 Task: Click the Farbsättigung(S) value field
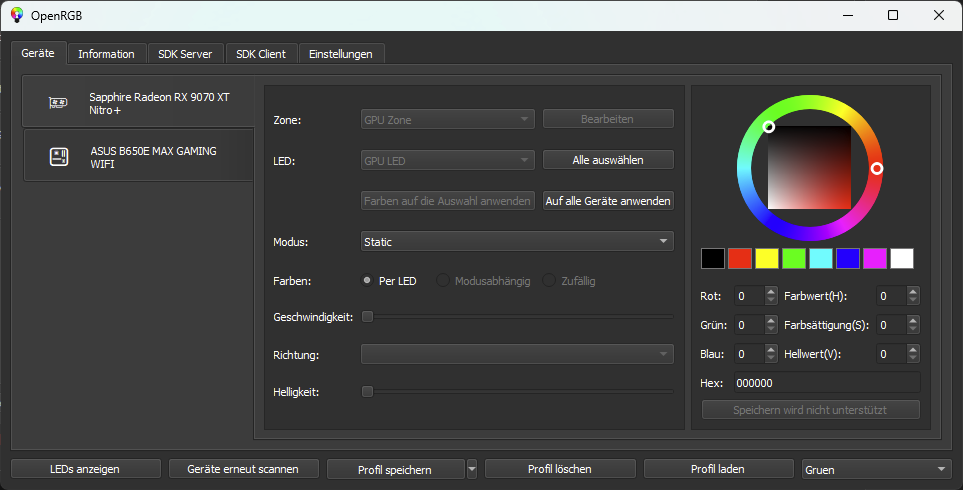tap(892, 325)
